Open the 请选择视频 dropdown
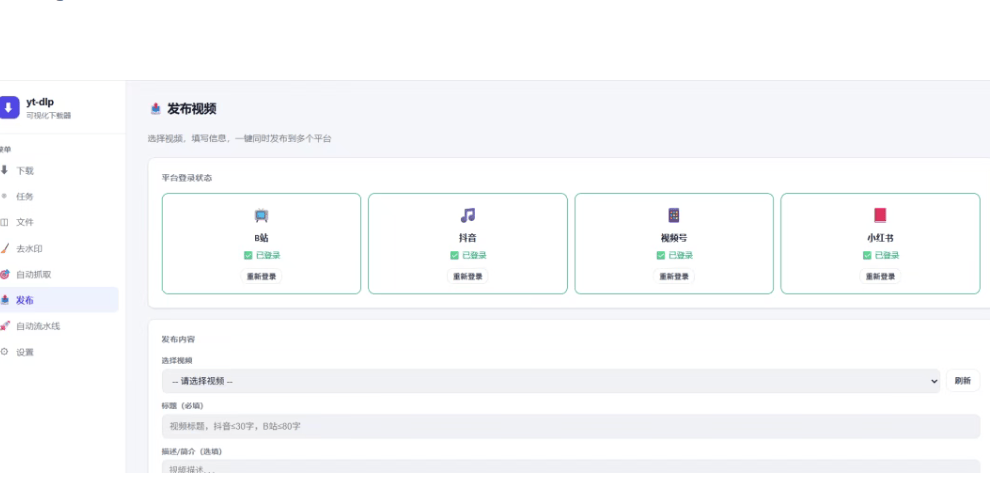Image resolution: width=990 pixels, height=491 pixels. (x=551, y=381)
